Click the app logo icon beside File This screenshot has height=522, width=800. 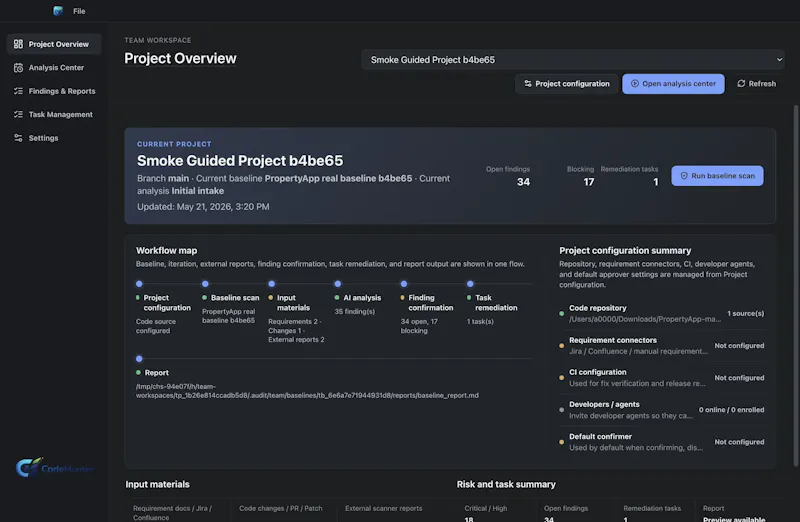pos(58,11)
